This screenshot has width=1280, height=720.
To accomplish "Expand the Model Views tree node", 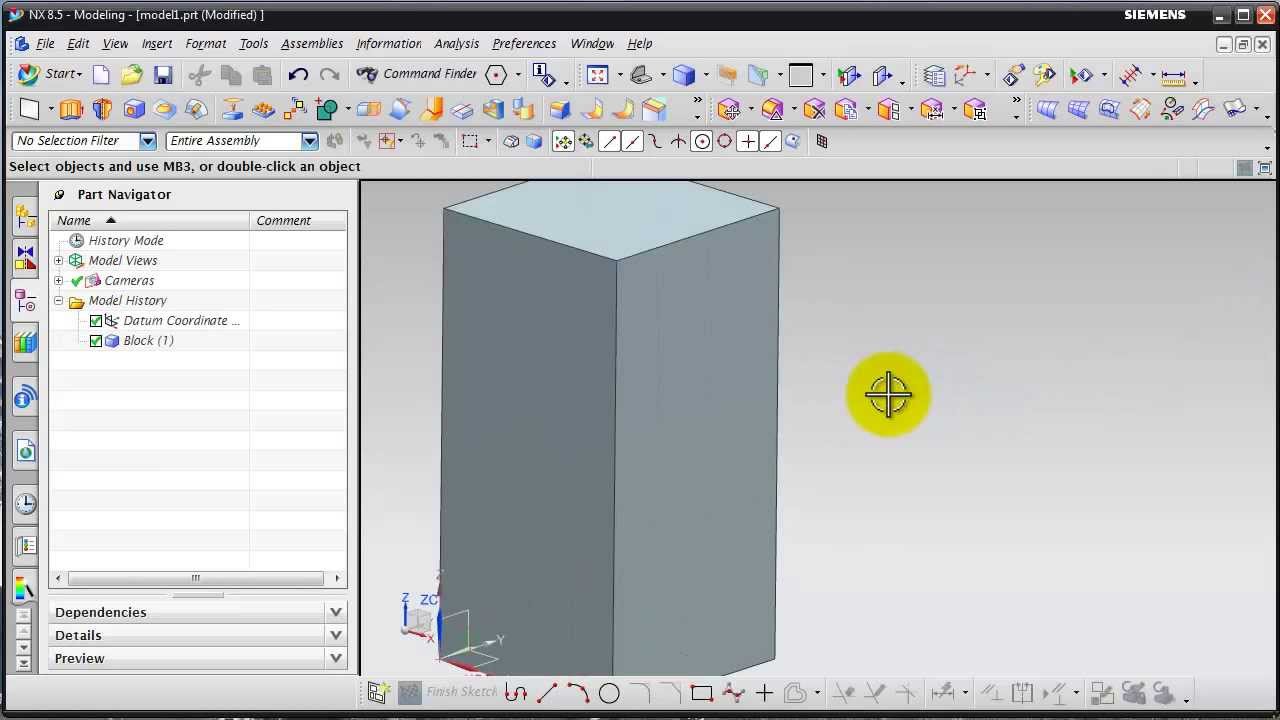I will [58, 261].
